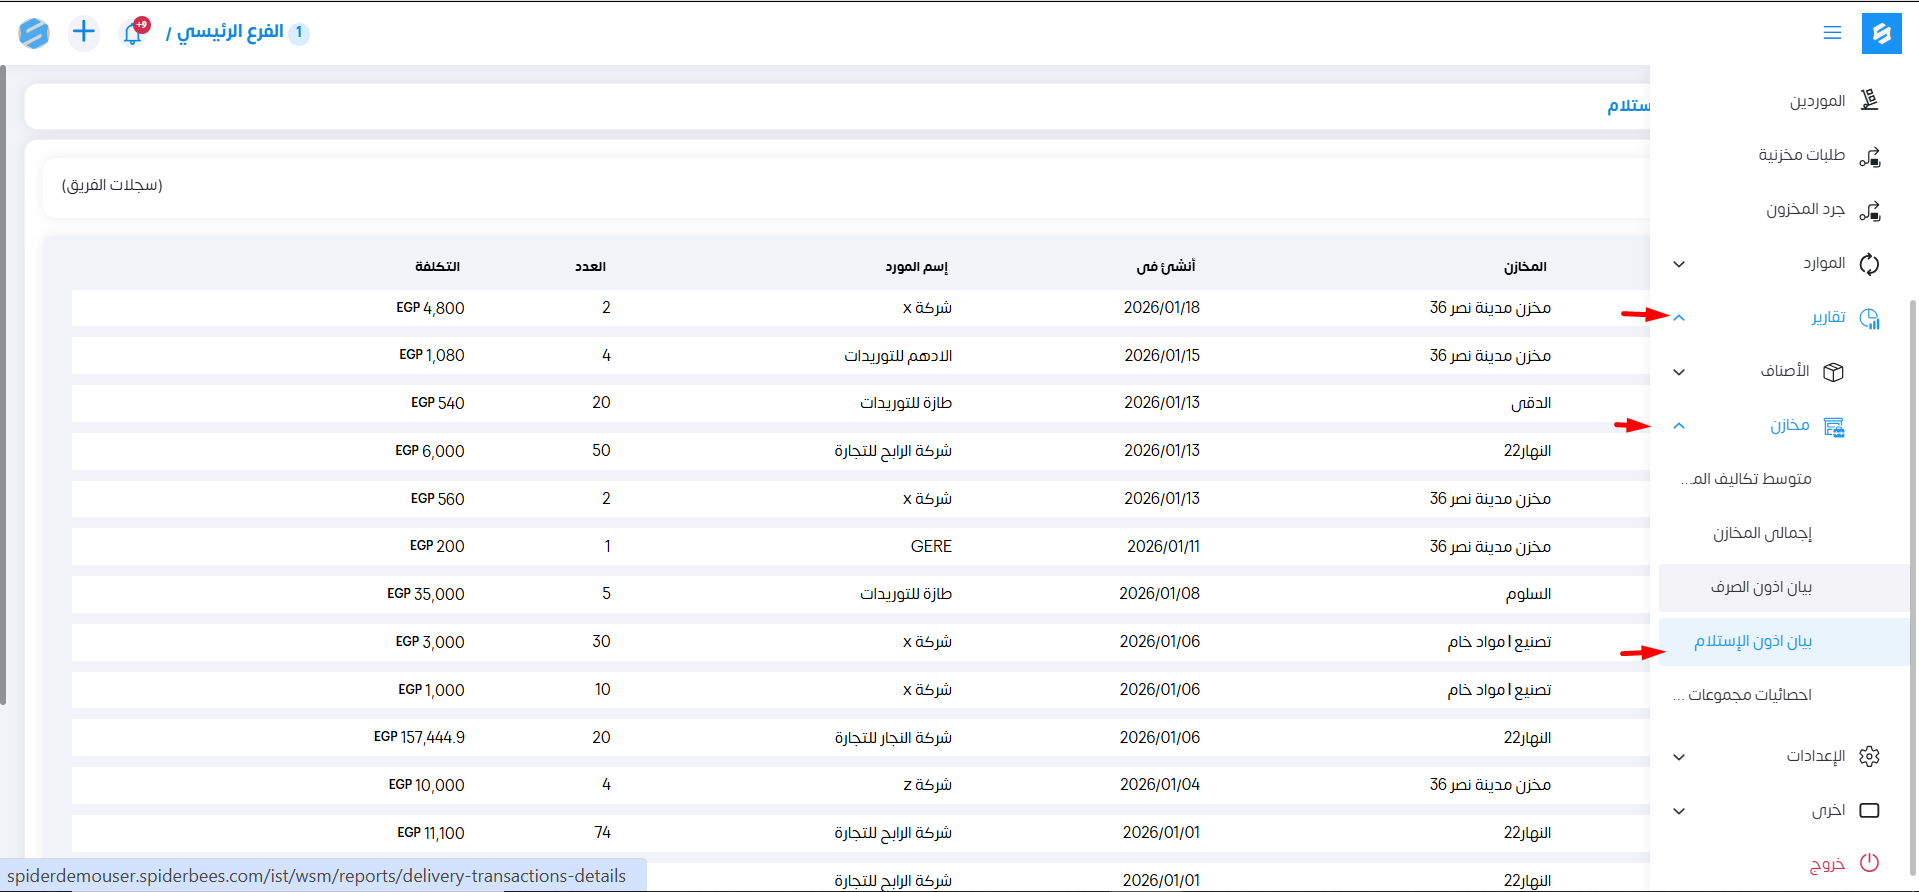The height and width of the screenshot is (892, 1919).
Task: Click the blue app logo top right
Action: [1881, 33]
